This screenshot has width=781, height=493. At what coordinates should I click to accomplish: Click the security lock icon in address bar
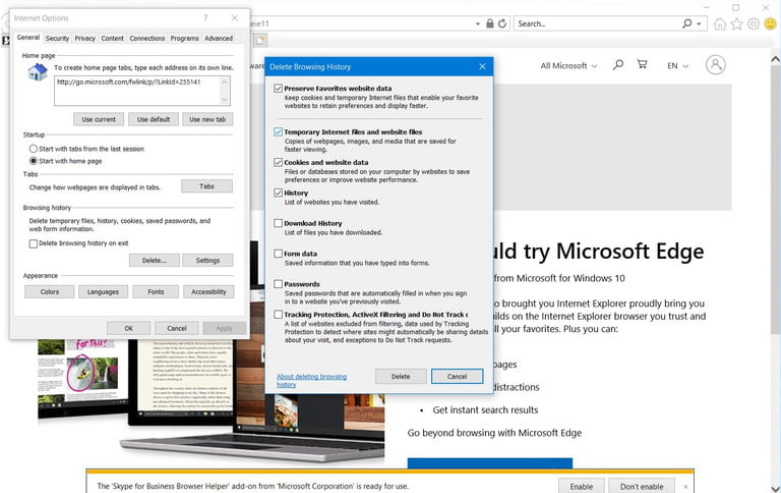(490, 23)
